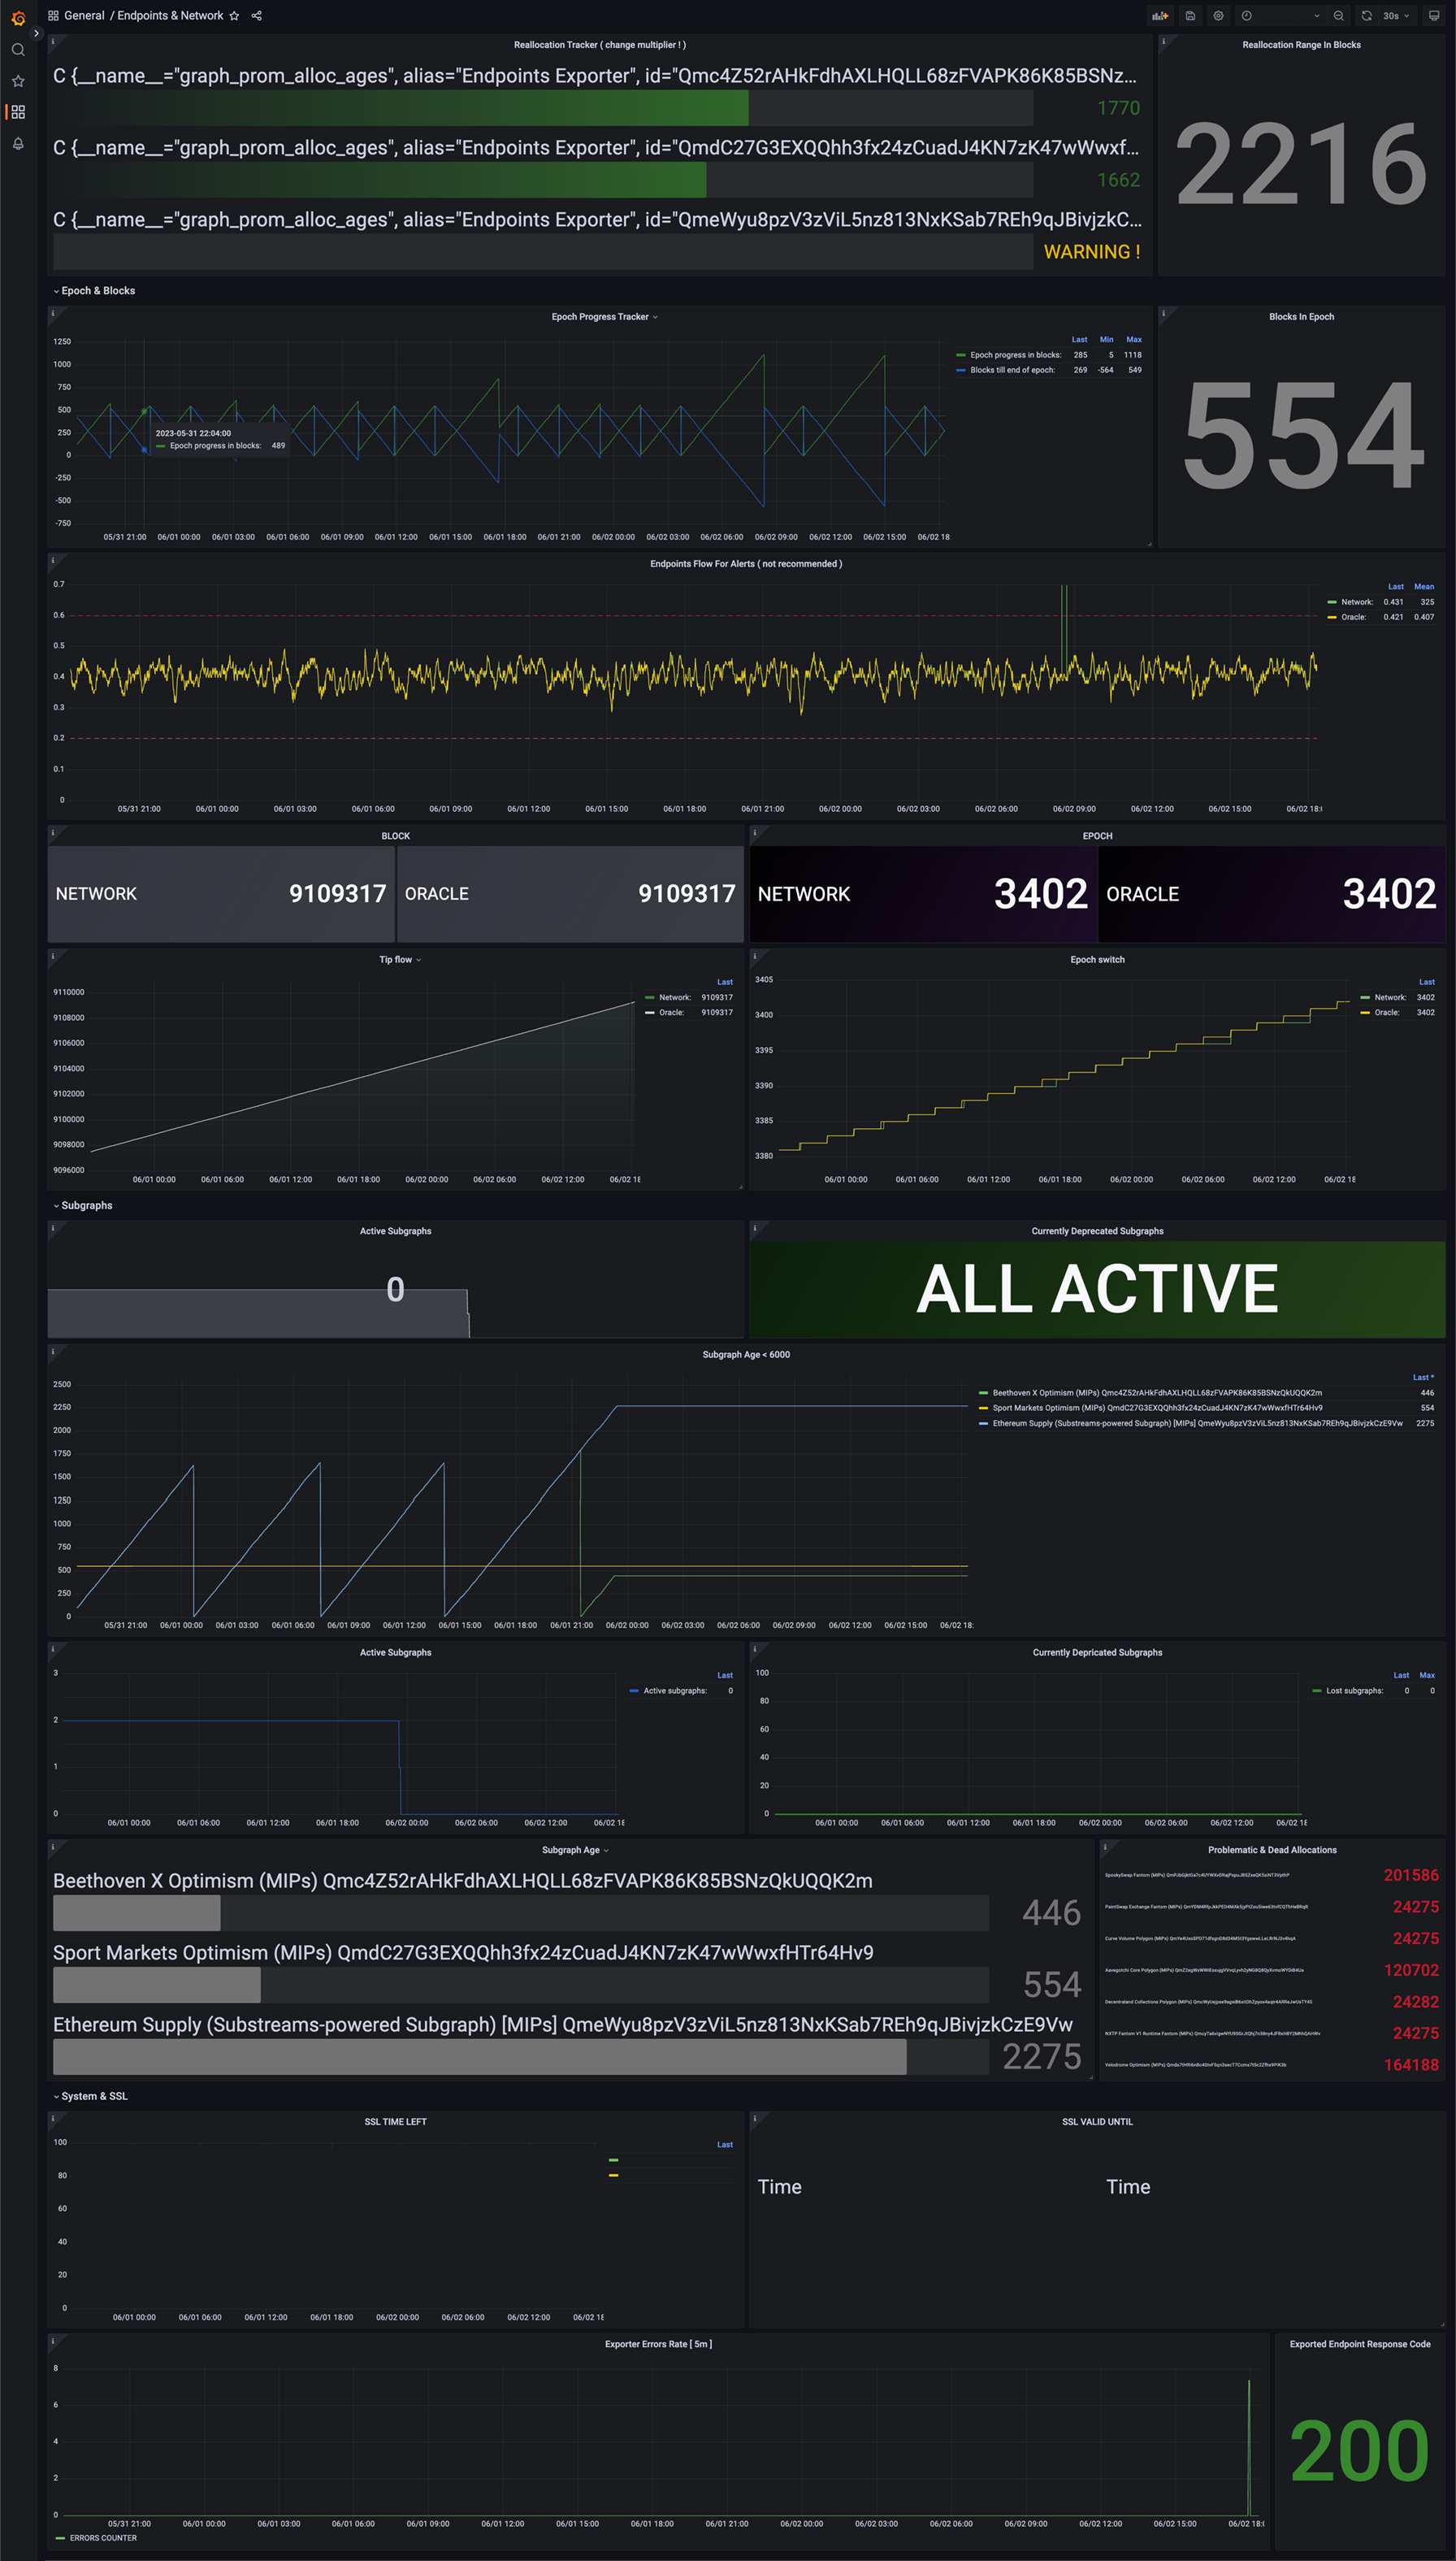Toggle 'Blocks till end of epoch' legend series
1456x2561 pixels.
[x=1012, y=370]
